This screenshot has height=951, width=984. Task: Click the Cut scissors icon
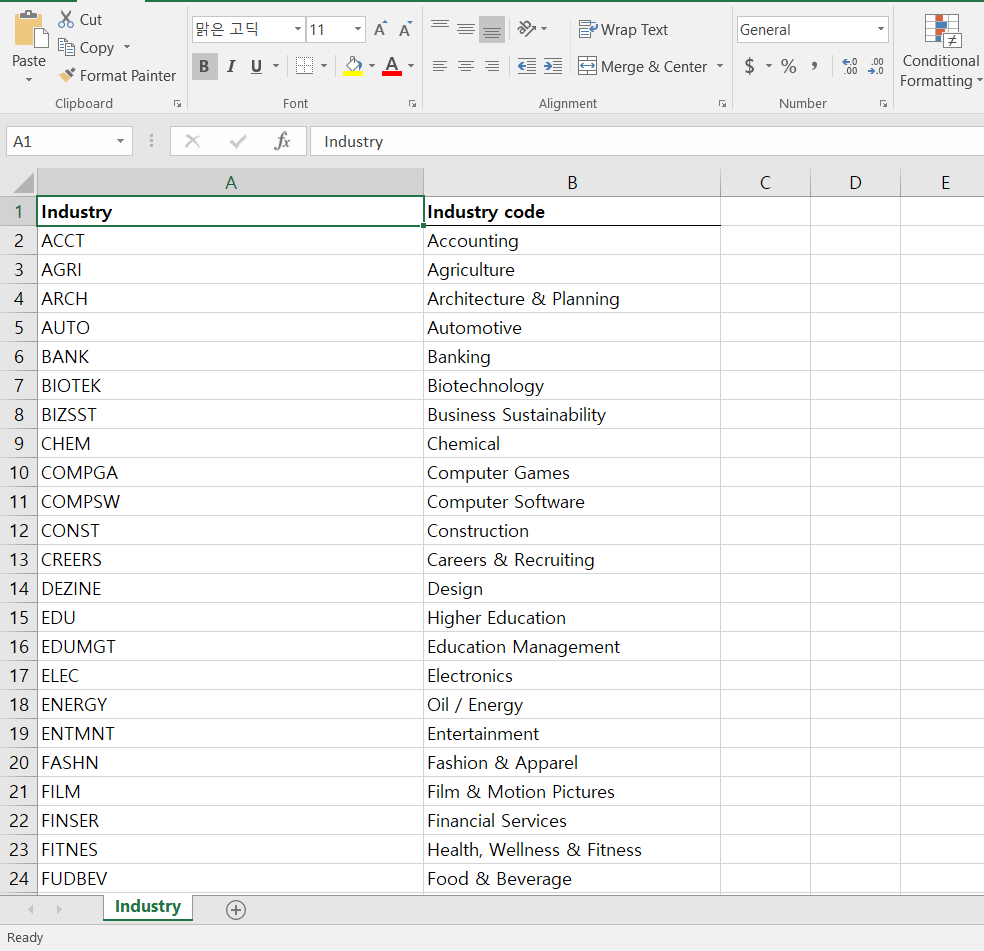[x=65, y=19]
